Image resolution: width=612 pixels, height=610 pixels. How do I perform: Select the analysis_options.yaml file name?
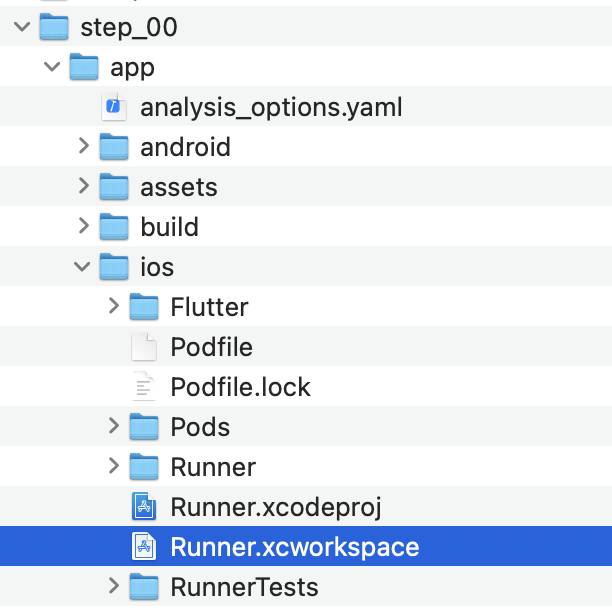(x=271, y=107)
